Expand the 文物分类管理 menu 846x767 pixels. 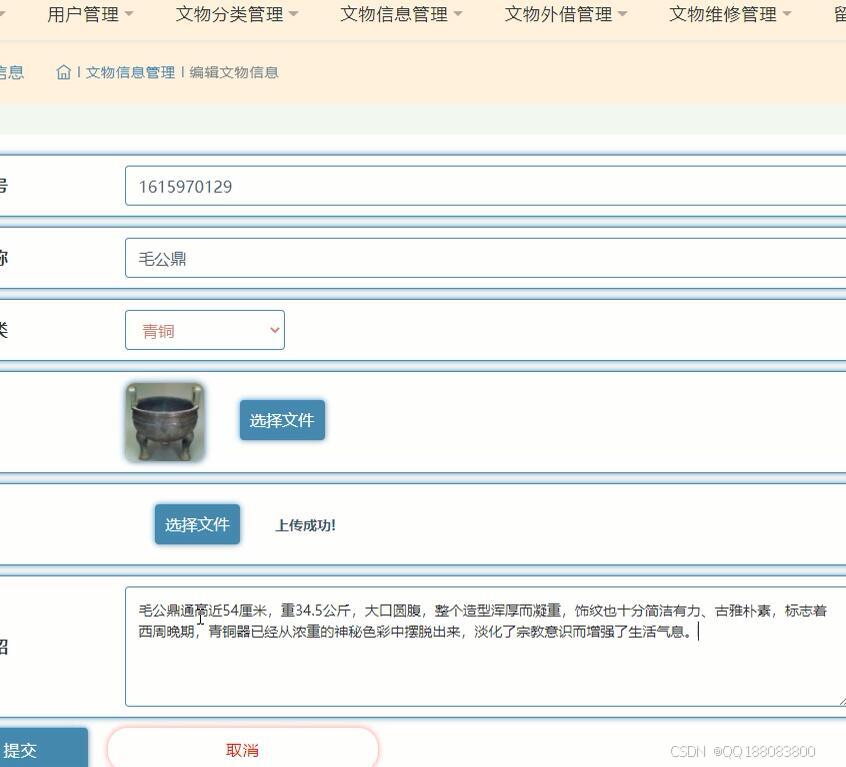[230, 15]
